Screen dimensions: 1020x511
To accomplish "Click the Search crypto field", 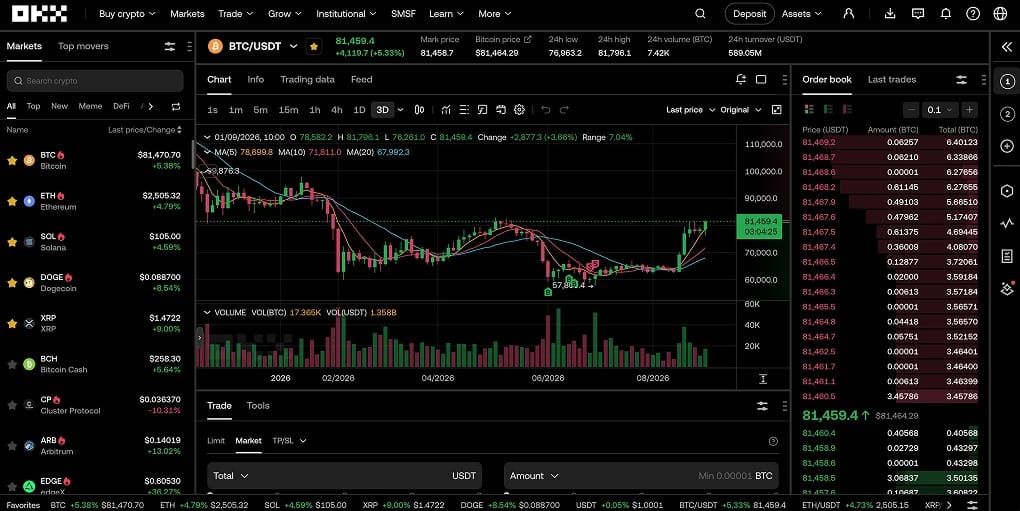I will (95, 81).
